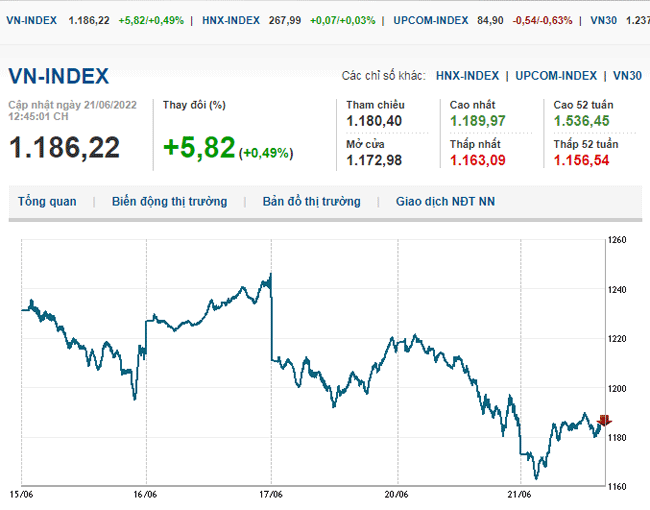Viewport: 650px width, 510px height.
Task: Pick the 20/06 date on the chart axis
Action: click(x=396, y=494)
